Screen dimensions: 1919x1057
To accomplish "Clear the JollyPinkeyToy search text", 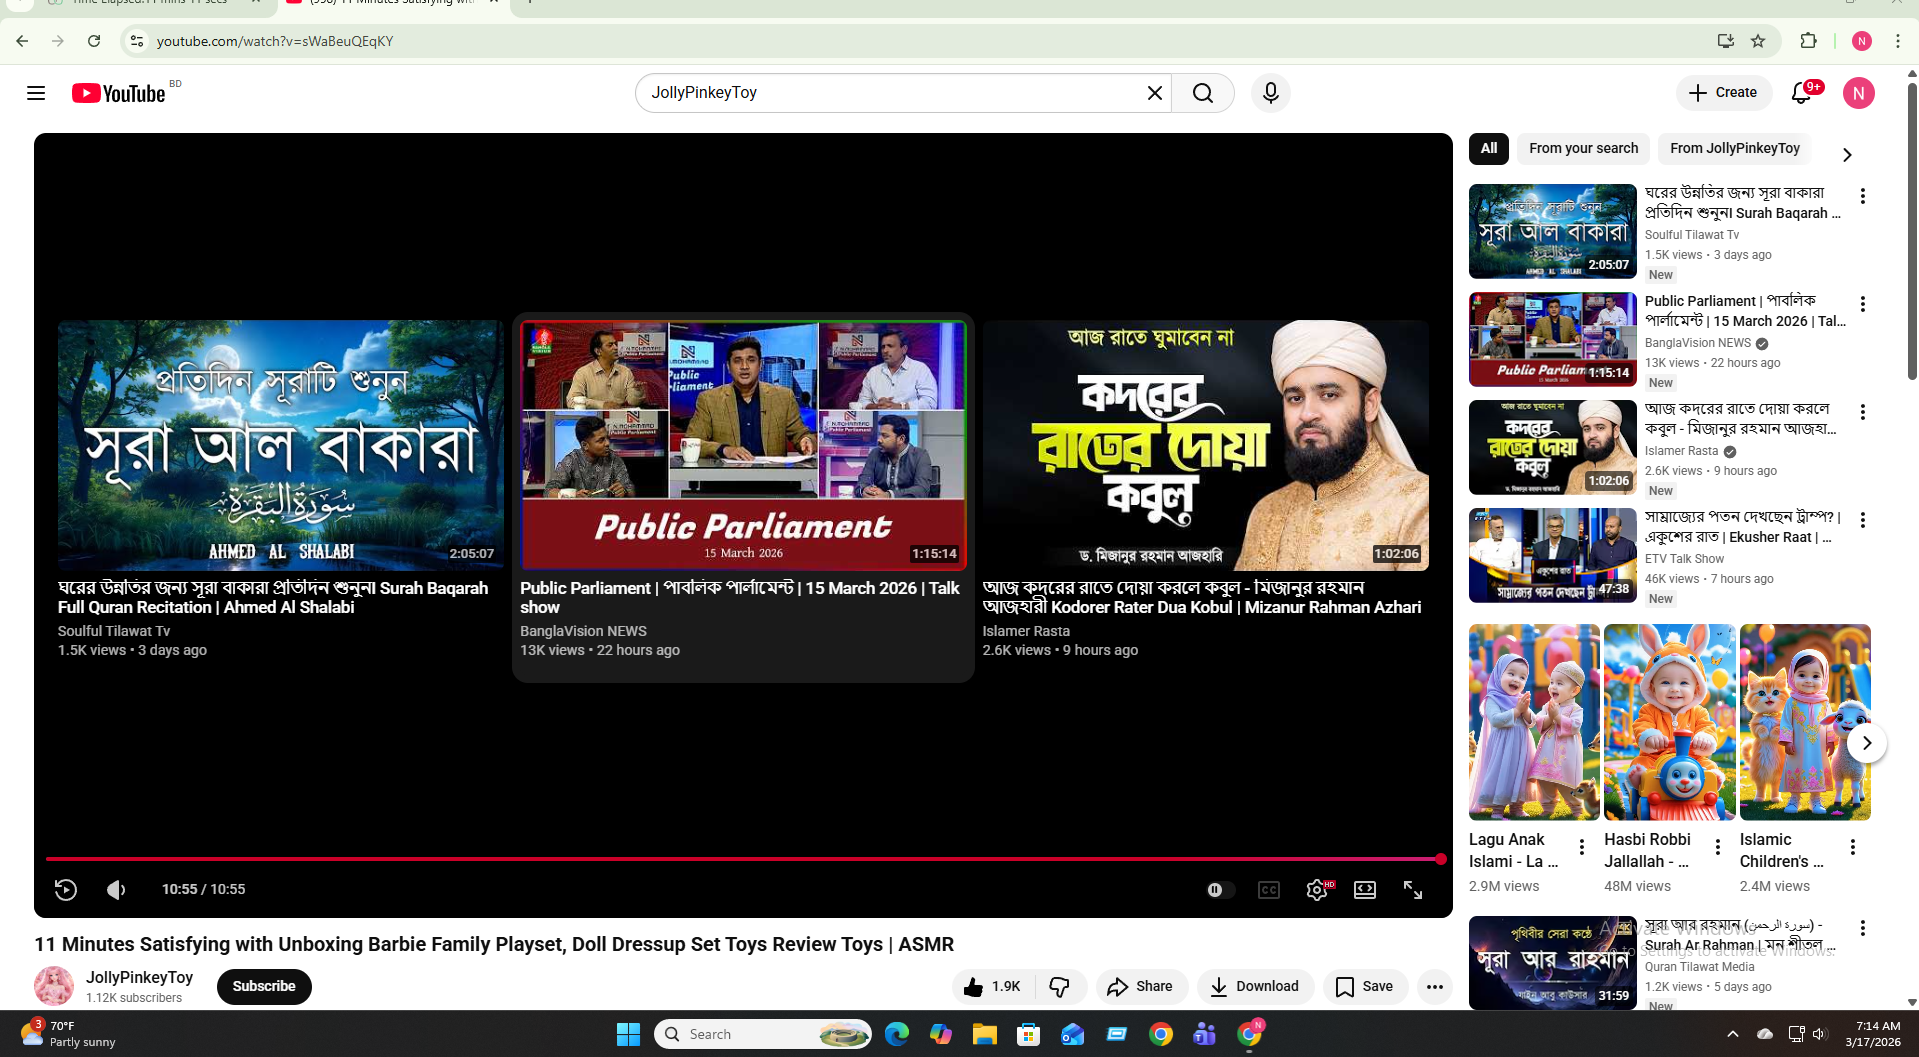I will [1154, 93].
